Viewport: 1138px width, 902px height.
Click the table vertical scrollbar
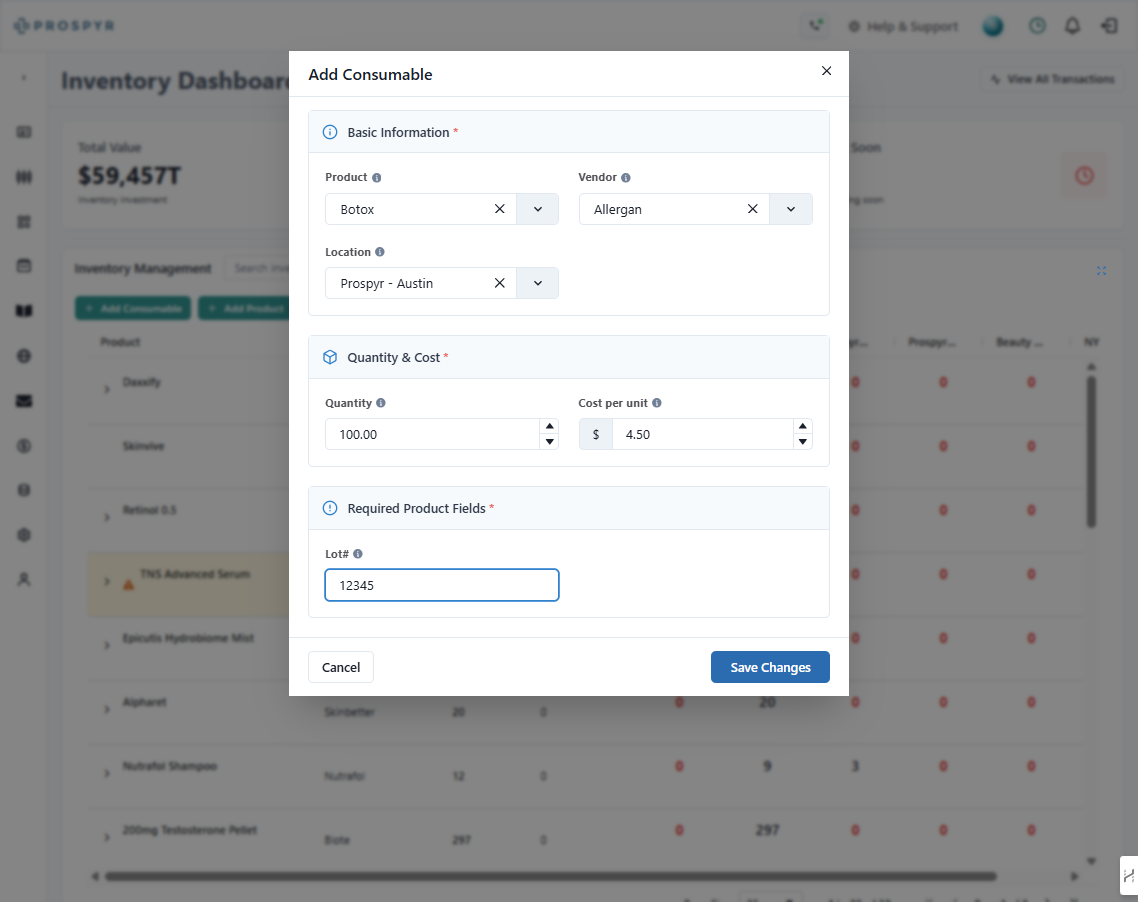[x=1091, y=451]
